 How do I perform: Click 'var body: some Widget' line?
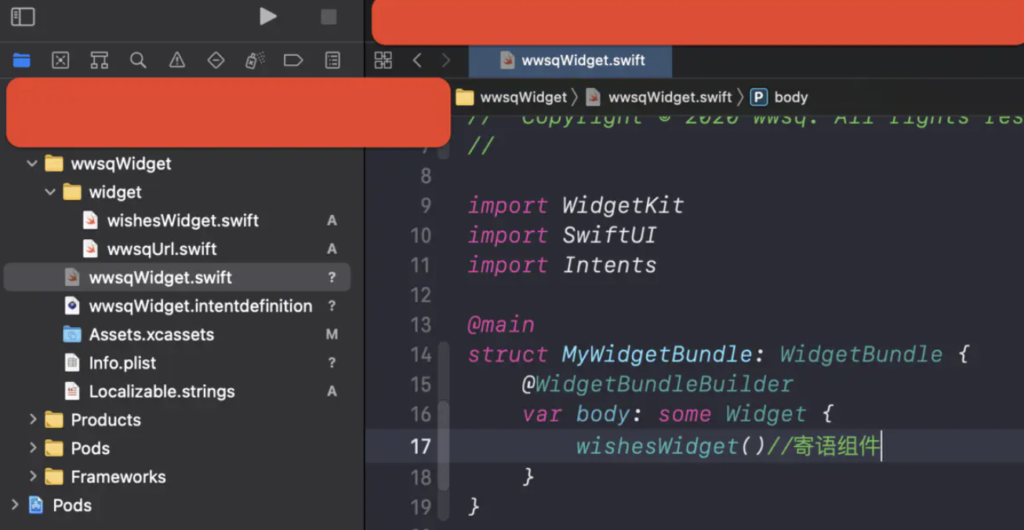point(678,414)
